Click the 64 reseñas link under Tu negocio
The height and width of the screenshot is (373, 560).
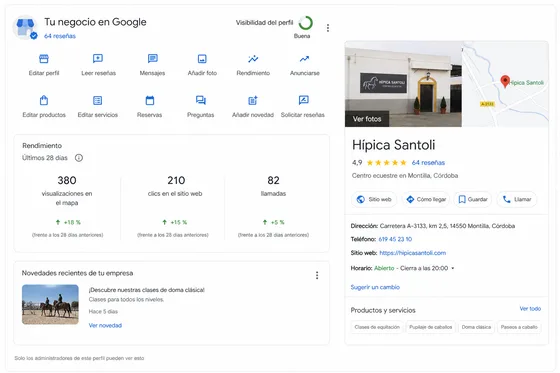point(60,36)
